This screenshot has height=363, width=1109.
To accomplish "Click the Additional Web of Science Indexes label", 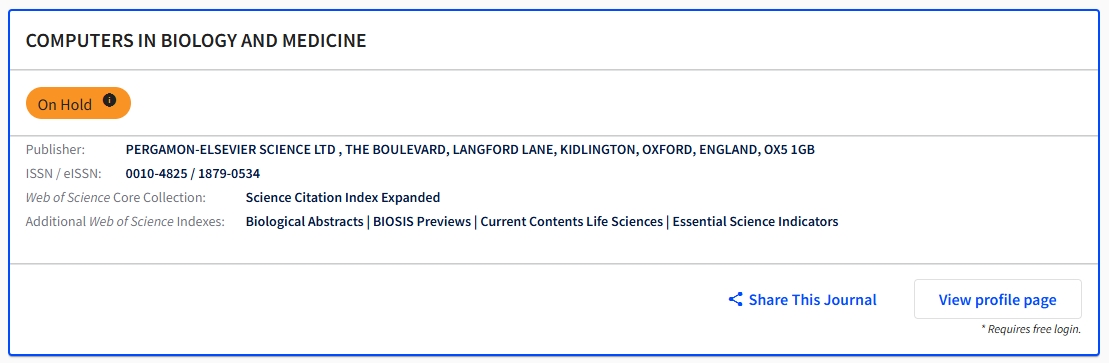I will coord(125,221).
